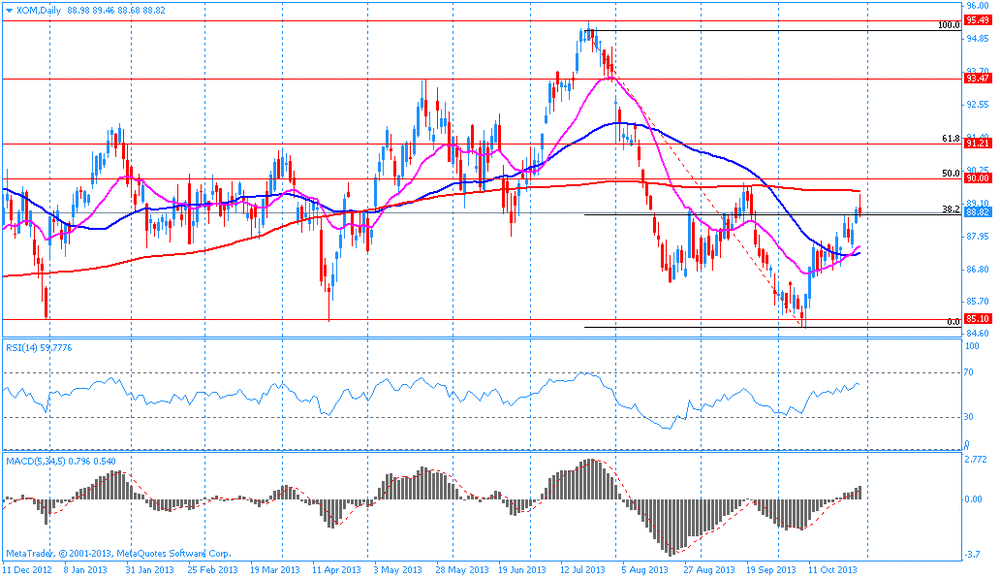The image size is (1000, 578).
Task: Select the red 85.10 price level tag
Action: pyautogui.click(x=978, y=319)
